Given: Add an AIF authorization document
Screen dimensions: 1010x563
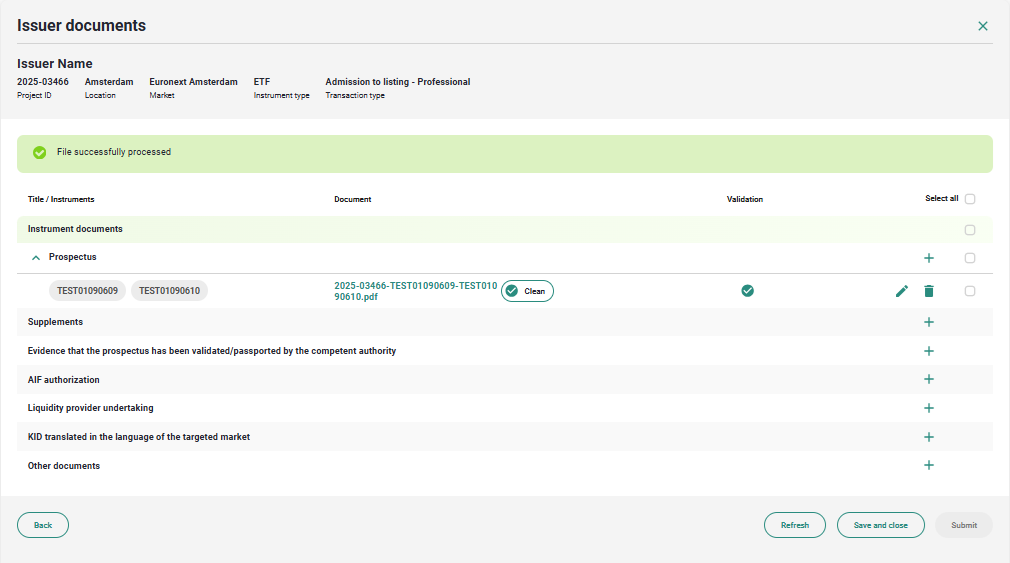Looking at the screenshot, I should (x=929, y=379).
